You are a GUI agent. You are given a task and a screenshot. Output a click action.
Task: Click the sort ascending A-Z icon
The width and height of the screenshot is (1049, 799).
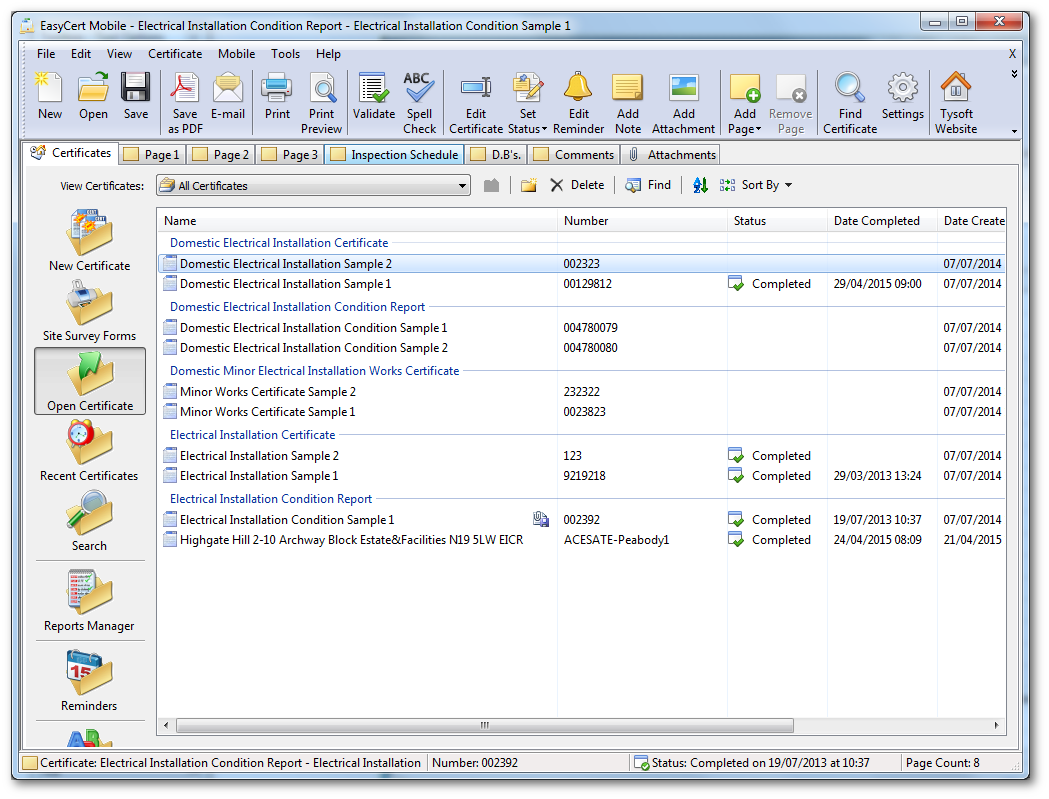[700, 185]
